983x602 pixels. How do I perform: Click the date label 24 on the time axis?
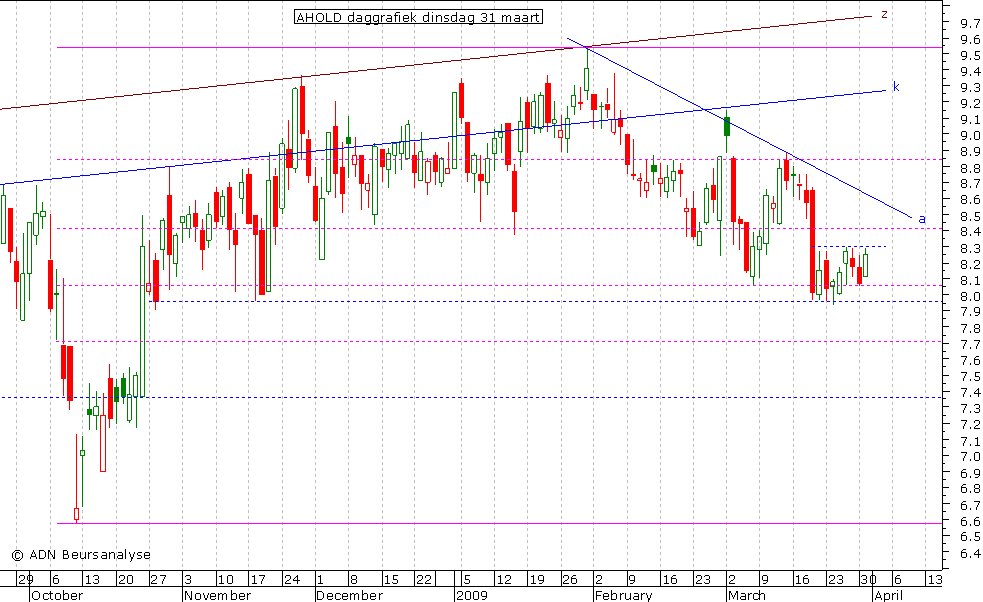point(292,579)
